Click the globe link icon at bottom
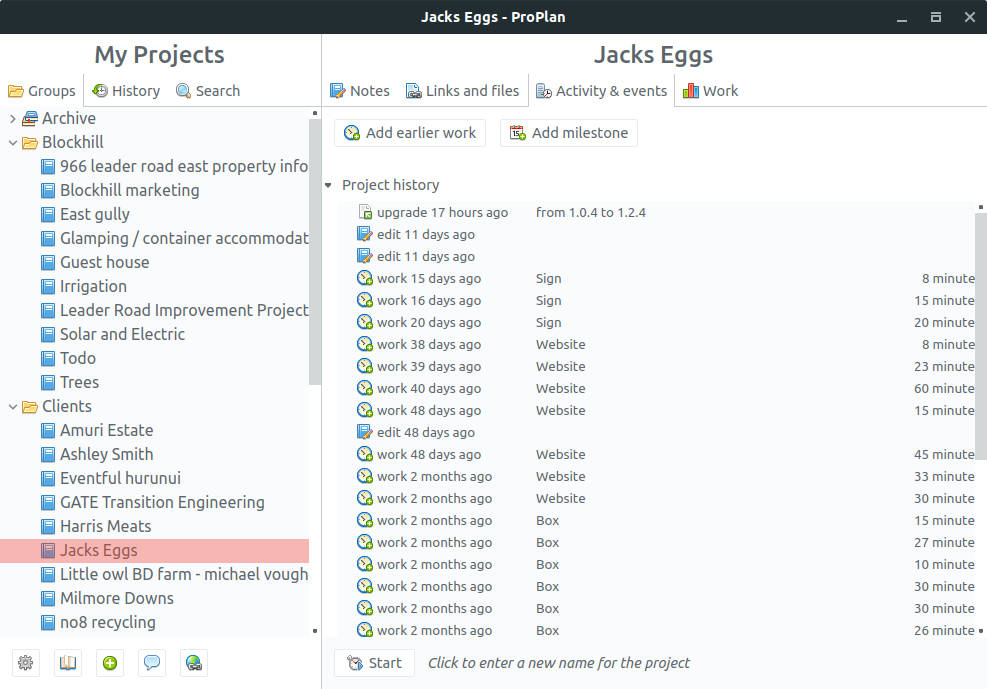The width and height of the screenshot is (987, 689). (194, 662)
